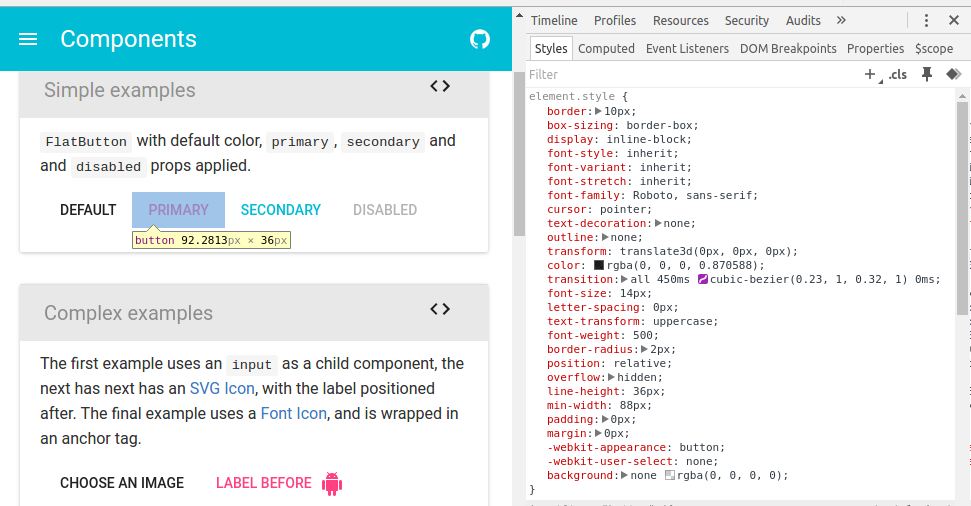Click the page vertical scrollbar thumb
Screen dimensions: 971x506
(x=519, y=154)
